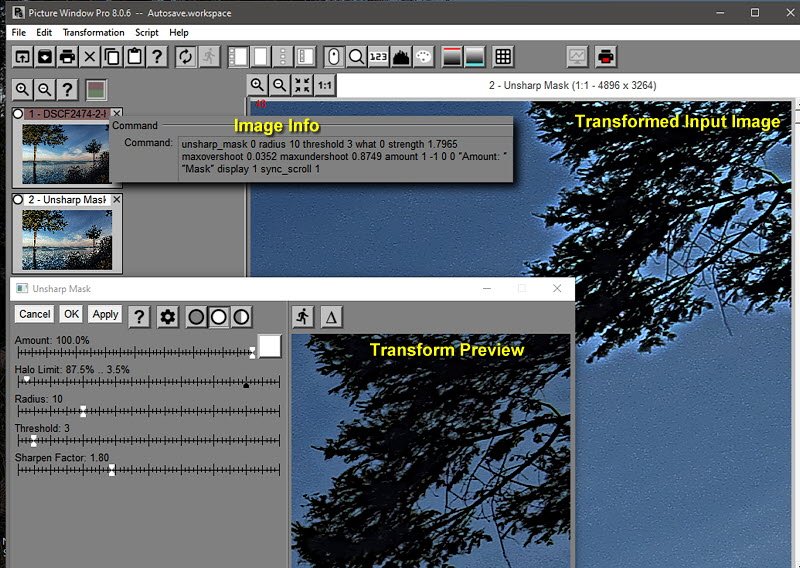Click the Unsharp Mask image thumbnail
The height and width of the screenshot is (568, 800).
coord(66,239)
